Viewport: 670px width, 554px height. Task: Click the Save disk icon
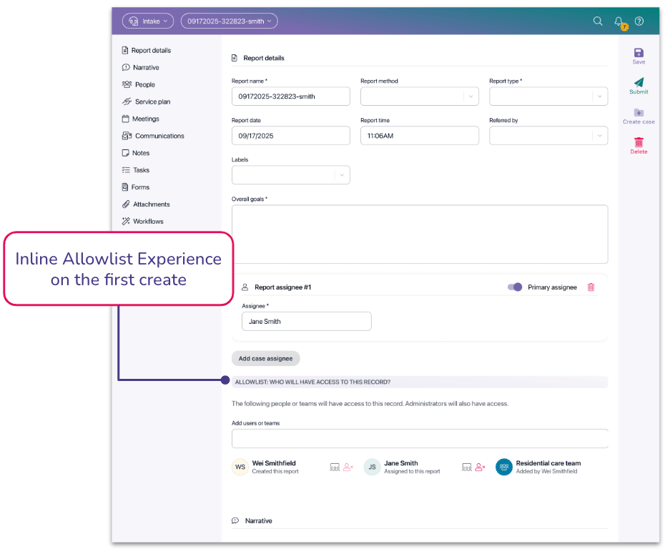(639, 54)
